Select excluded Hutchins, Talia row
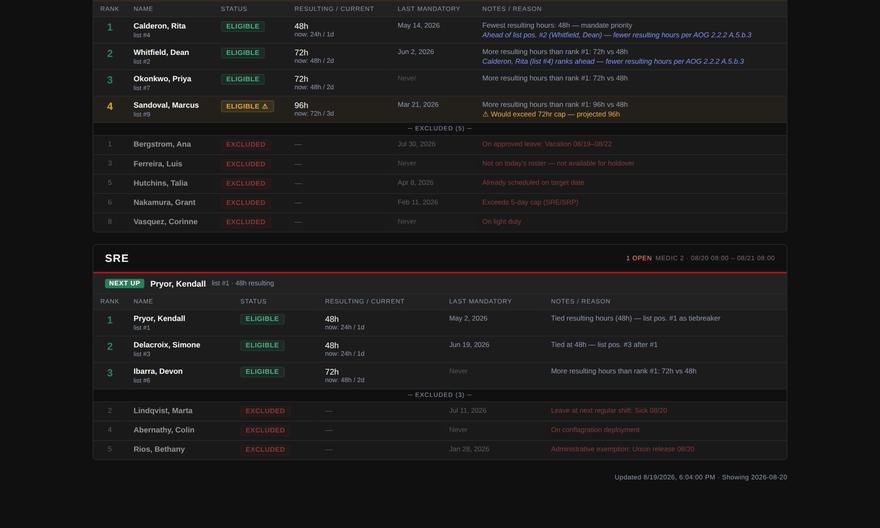 coord(439,183)
